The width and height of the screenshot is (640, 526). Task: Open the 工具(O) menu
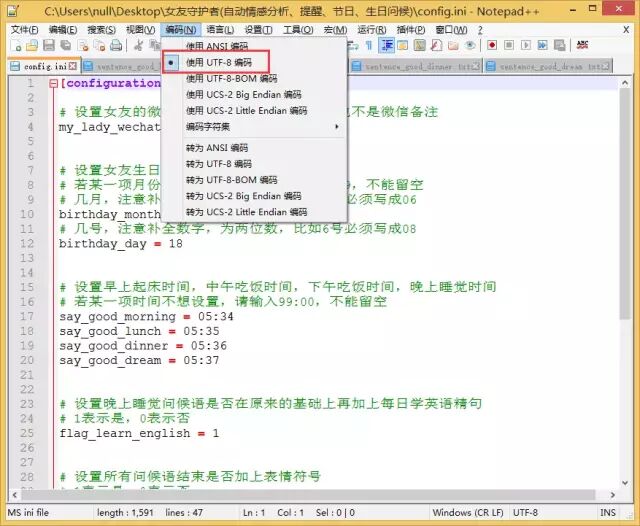tap(298, 30)
